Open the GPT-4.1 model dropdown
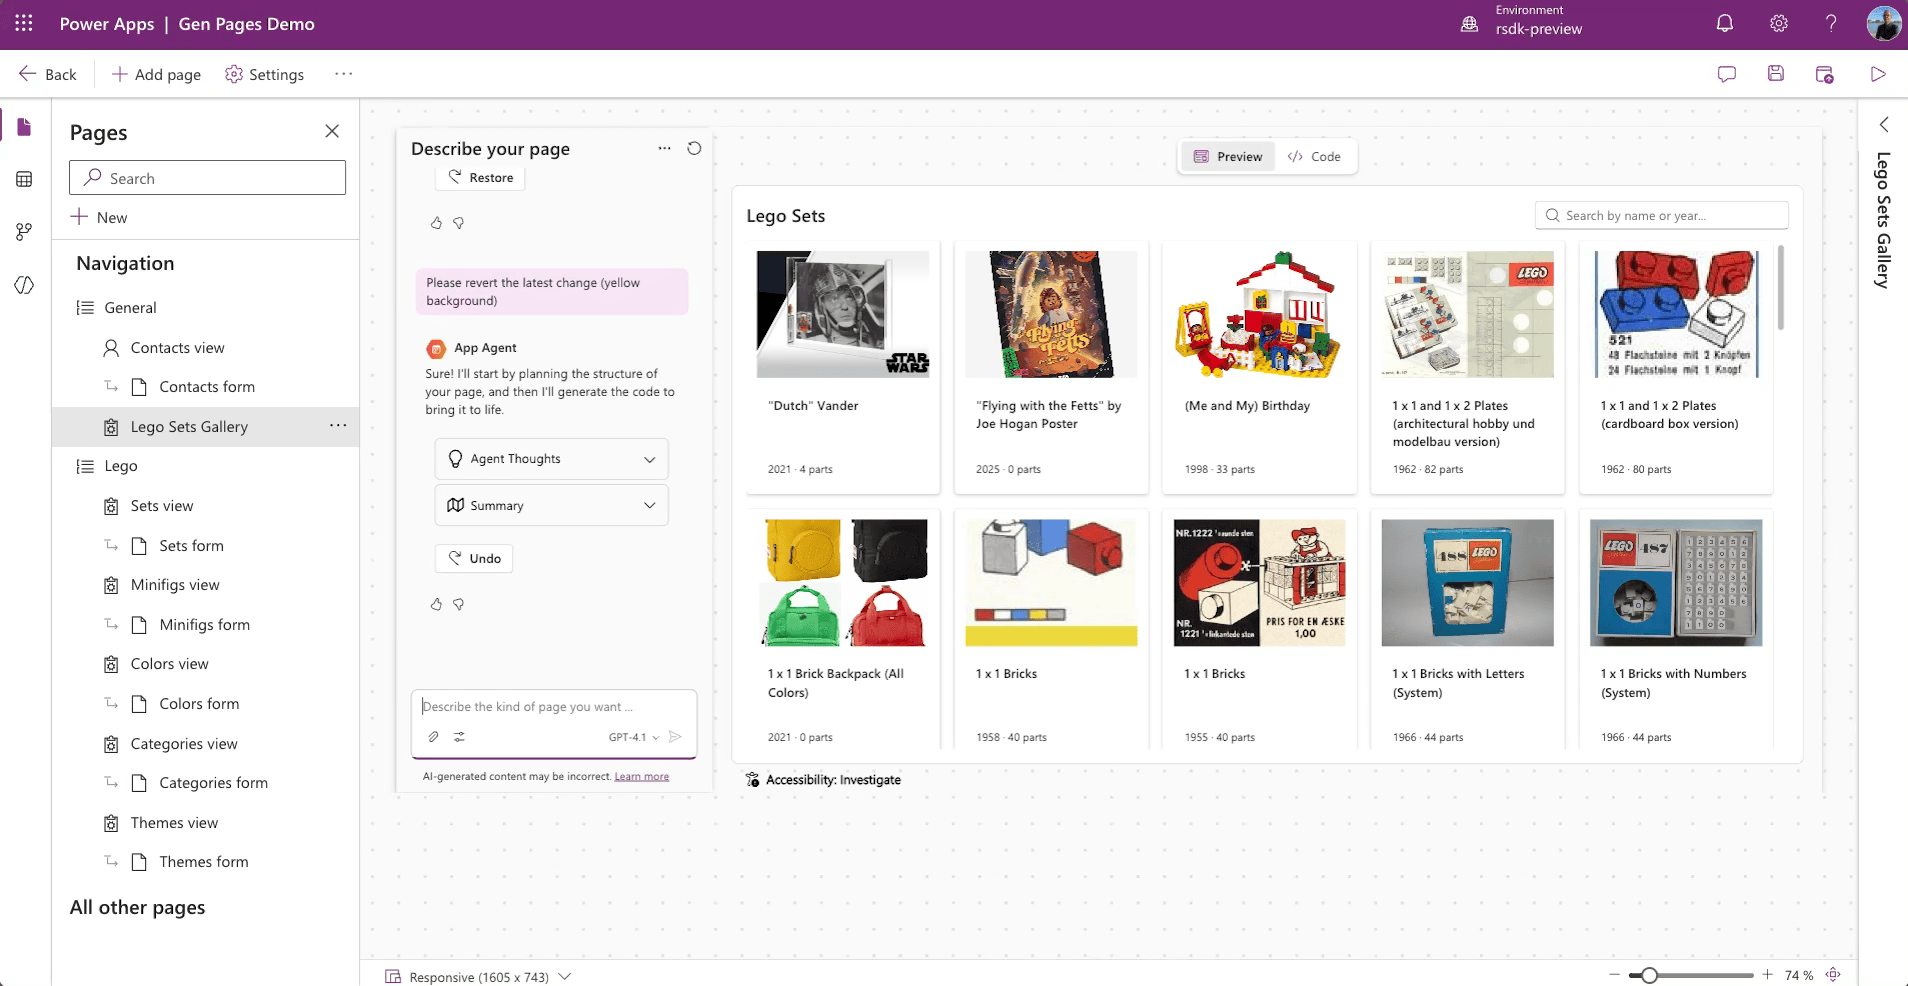Image resolution: width=1908 pixels, height=986 pixels. (633, 737)
